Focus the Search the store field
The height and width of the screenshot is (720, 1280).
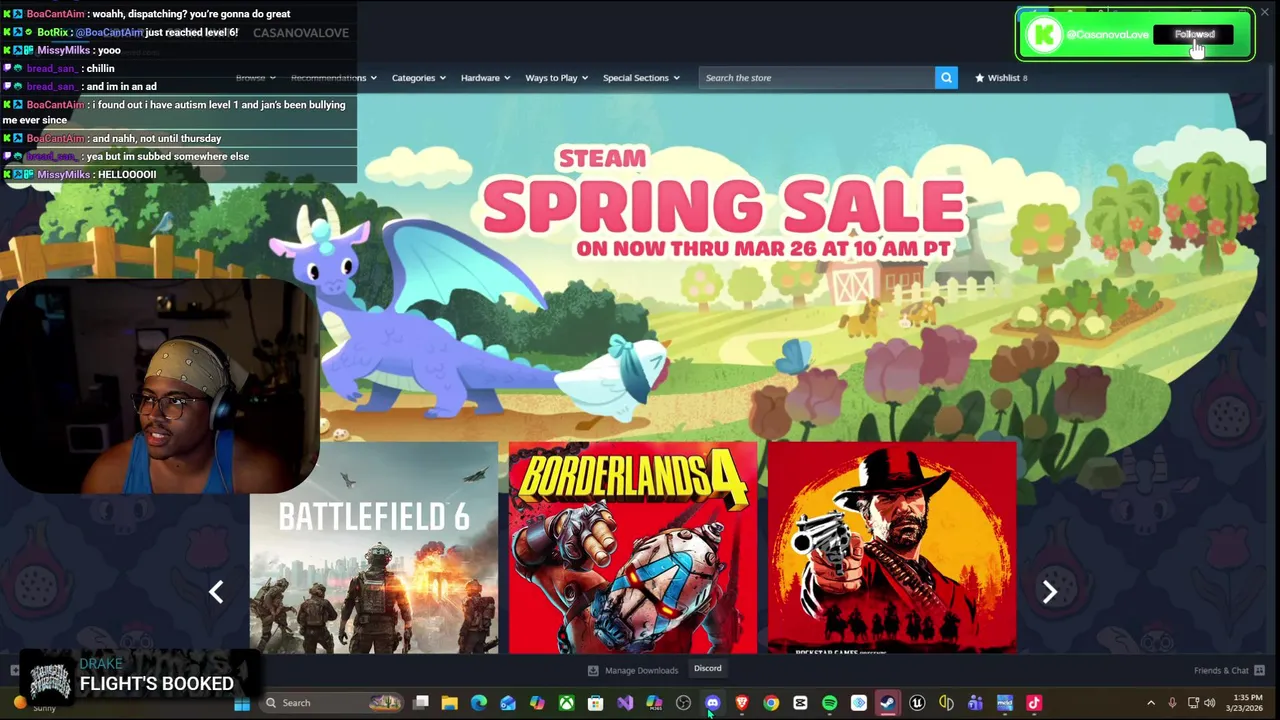click(x=816, y=78)
